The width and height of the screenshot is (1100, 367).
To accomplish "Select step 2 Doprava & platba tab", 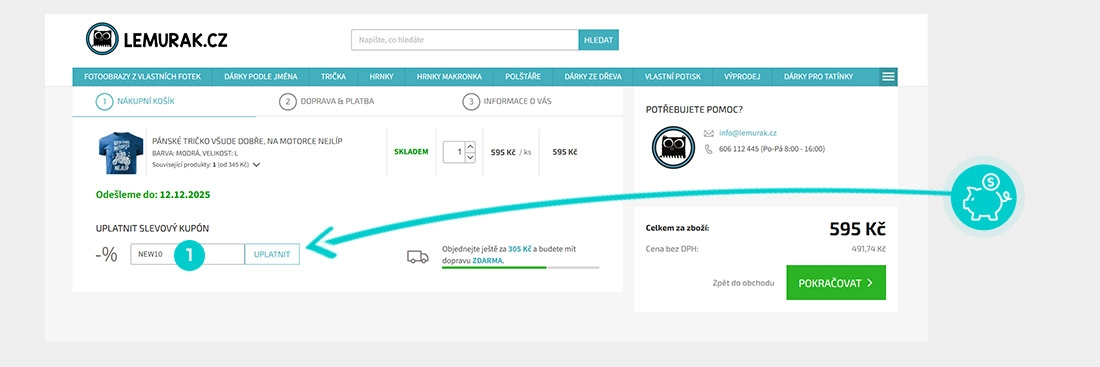I will pyautogui.click(x=327, y=101).
